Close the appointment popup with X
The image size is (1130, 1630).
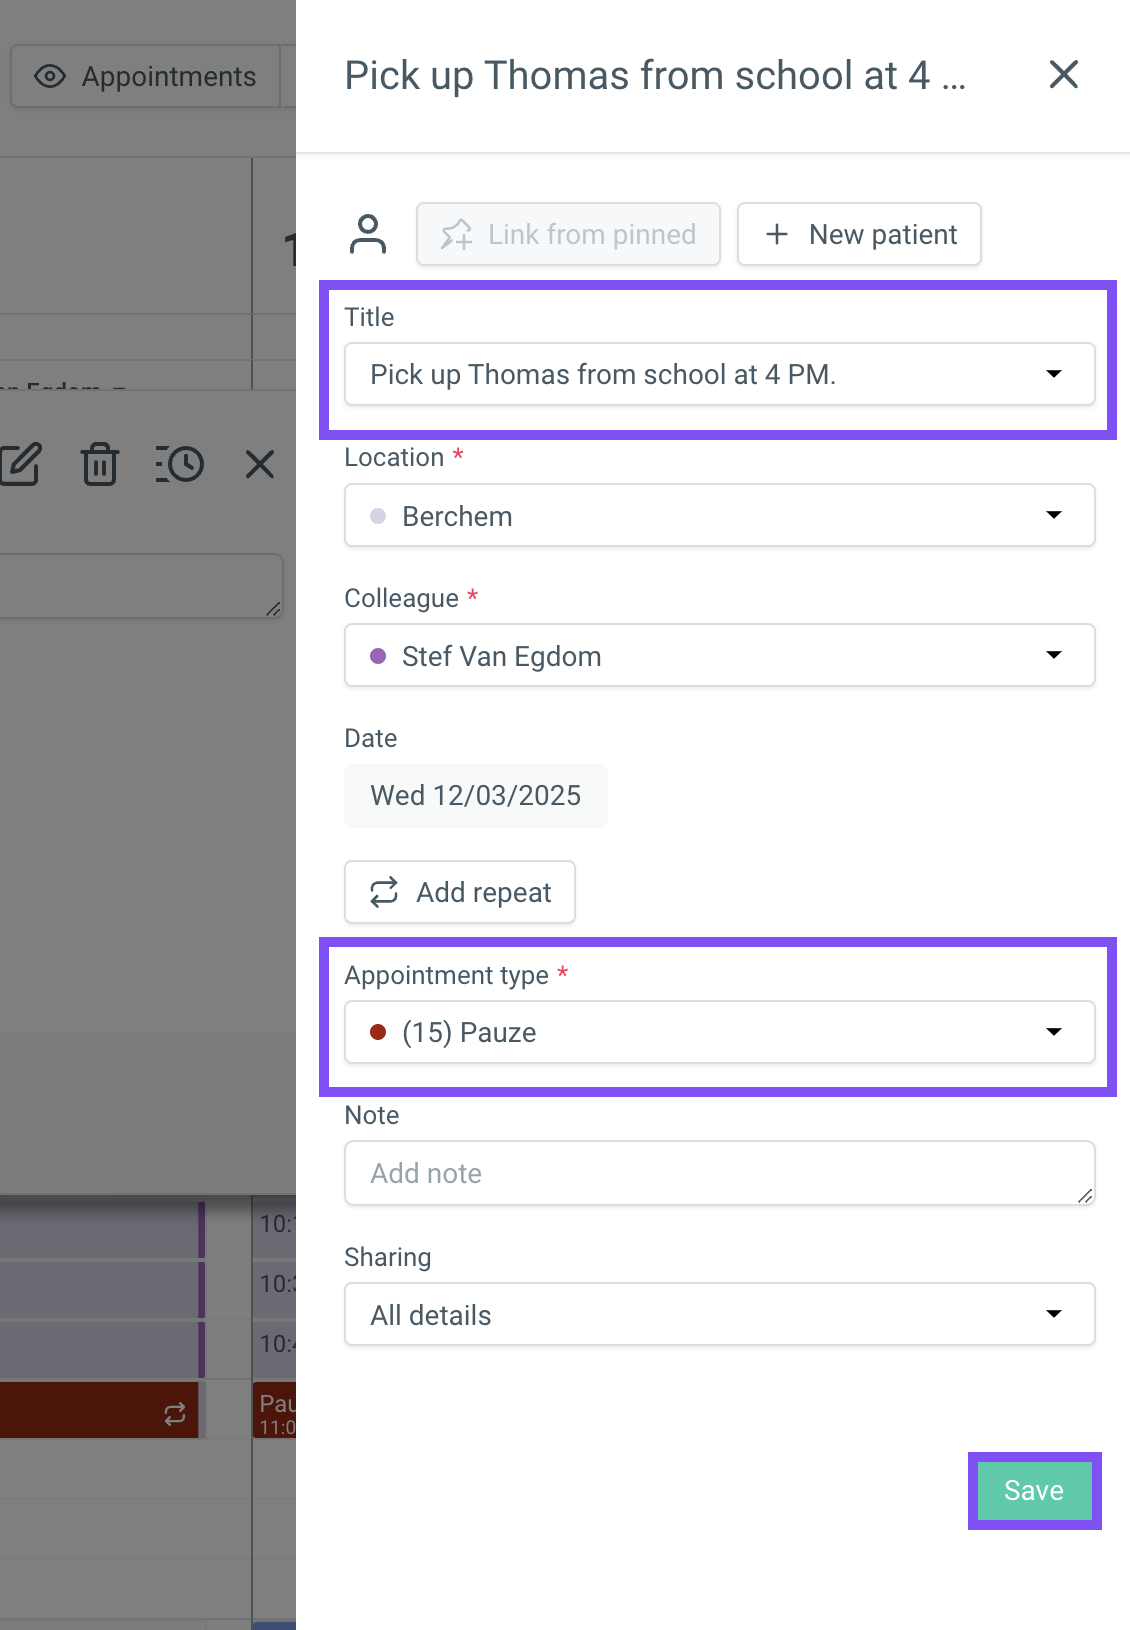point(260,464)
